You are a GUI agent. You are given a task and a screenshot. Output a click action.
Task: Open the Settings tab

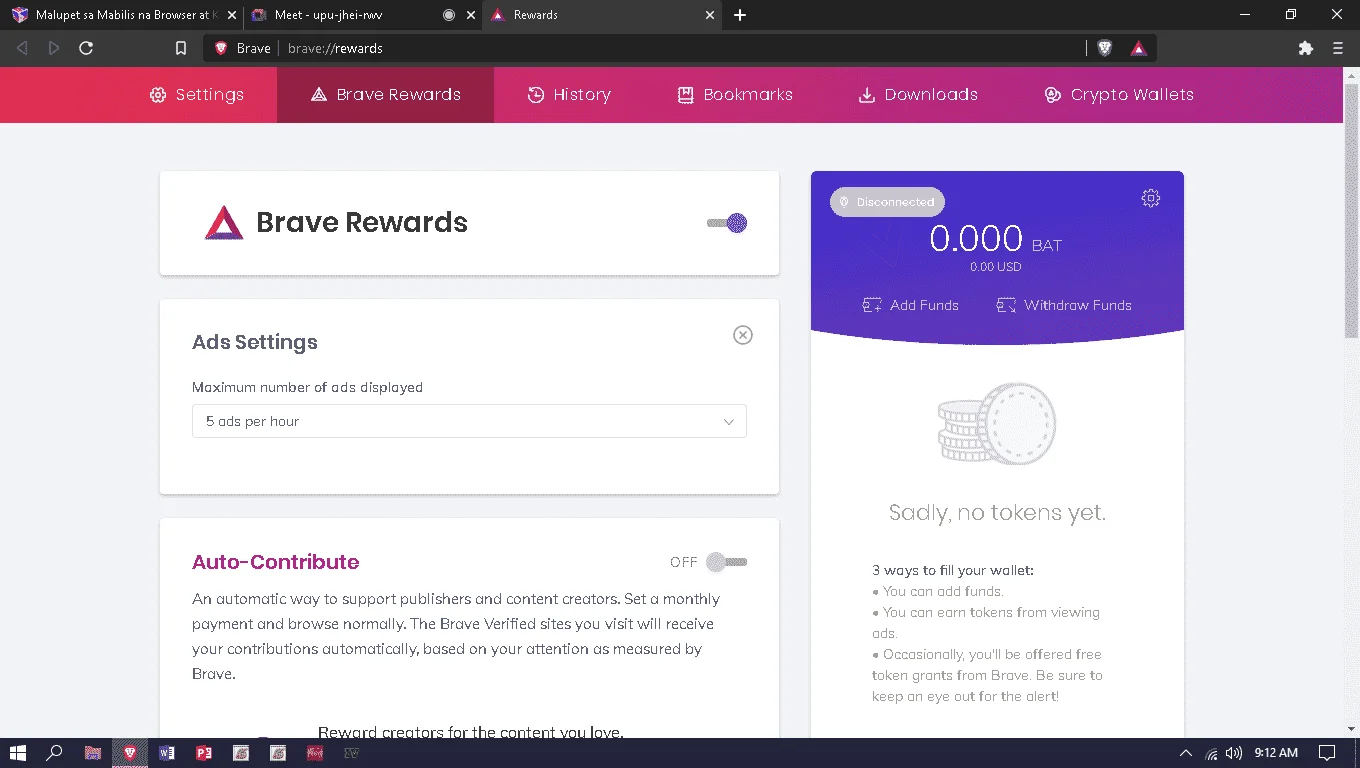coord(197,95)
